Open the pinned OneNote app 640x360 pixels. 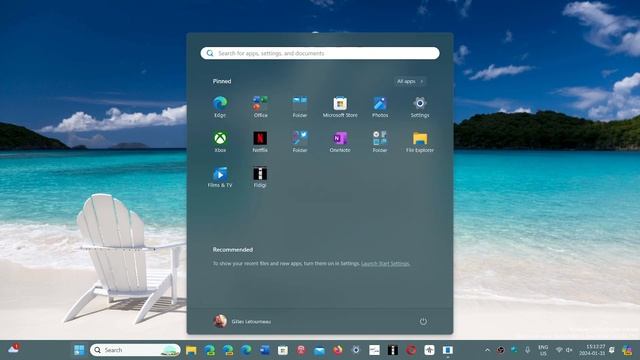click(340, 141)
